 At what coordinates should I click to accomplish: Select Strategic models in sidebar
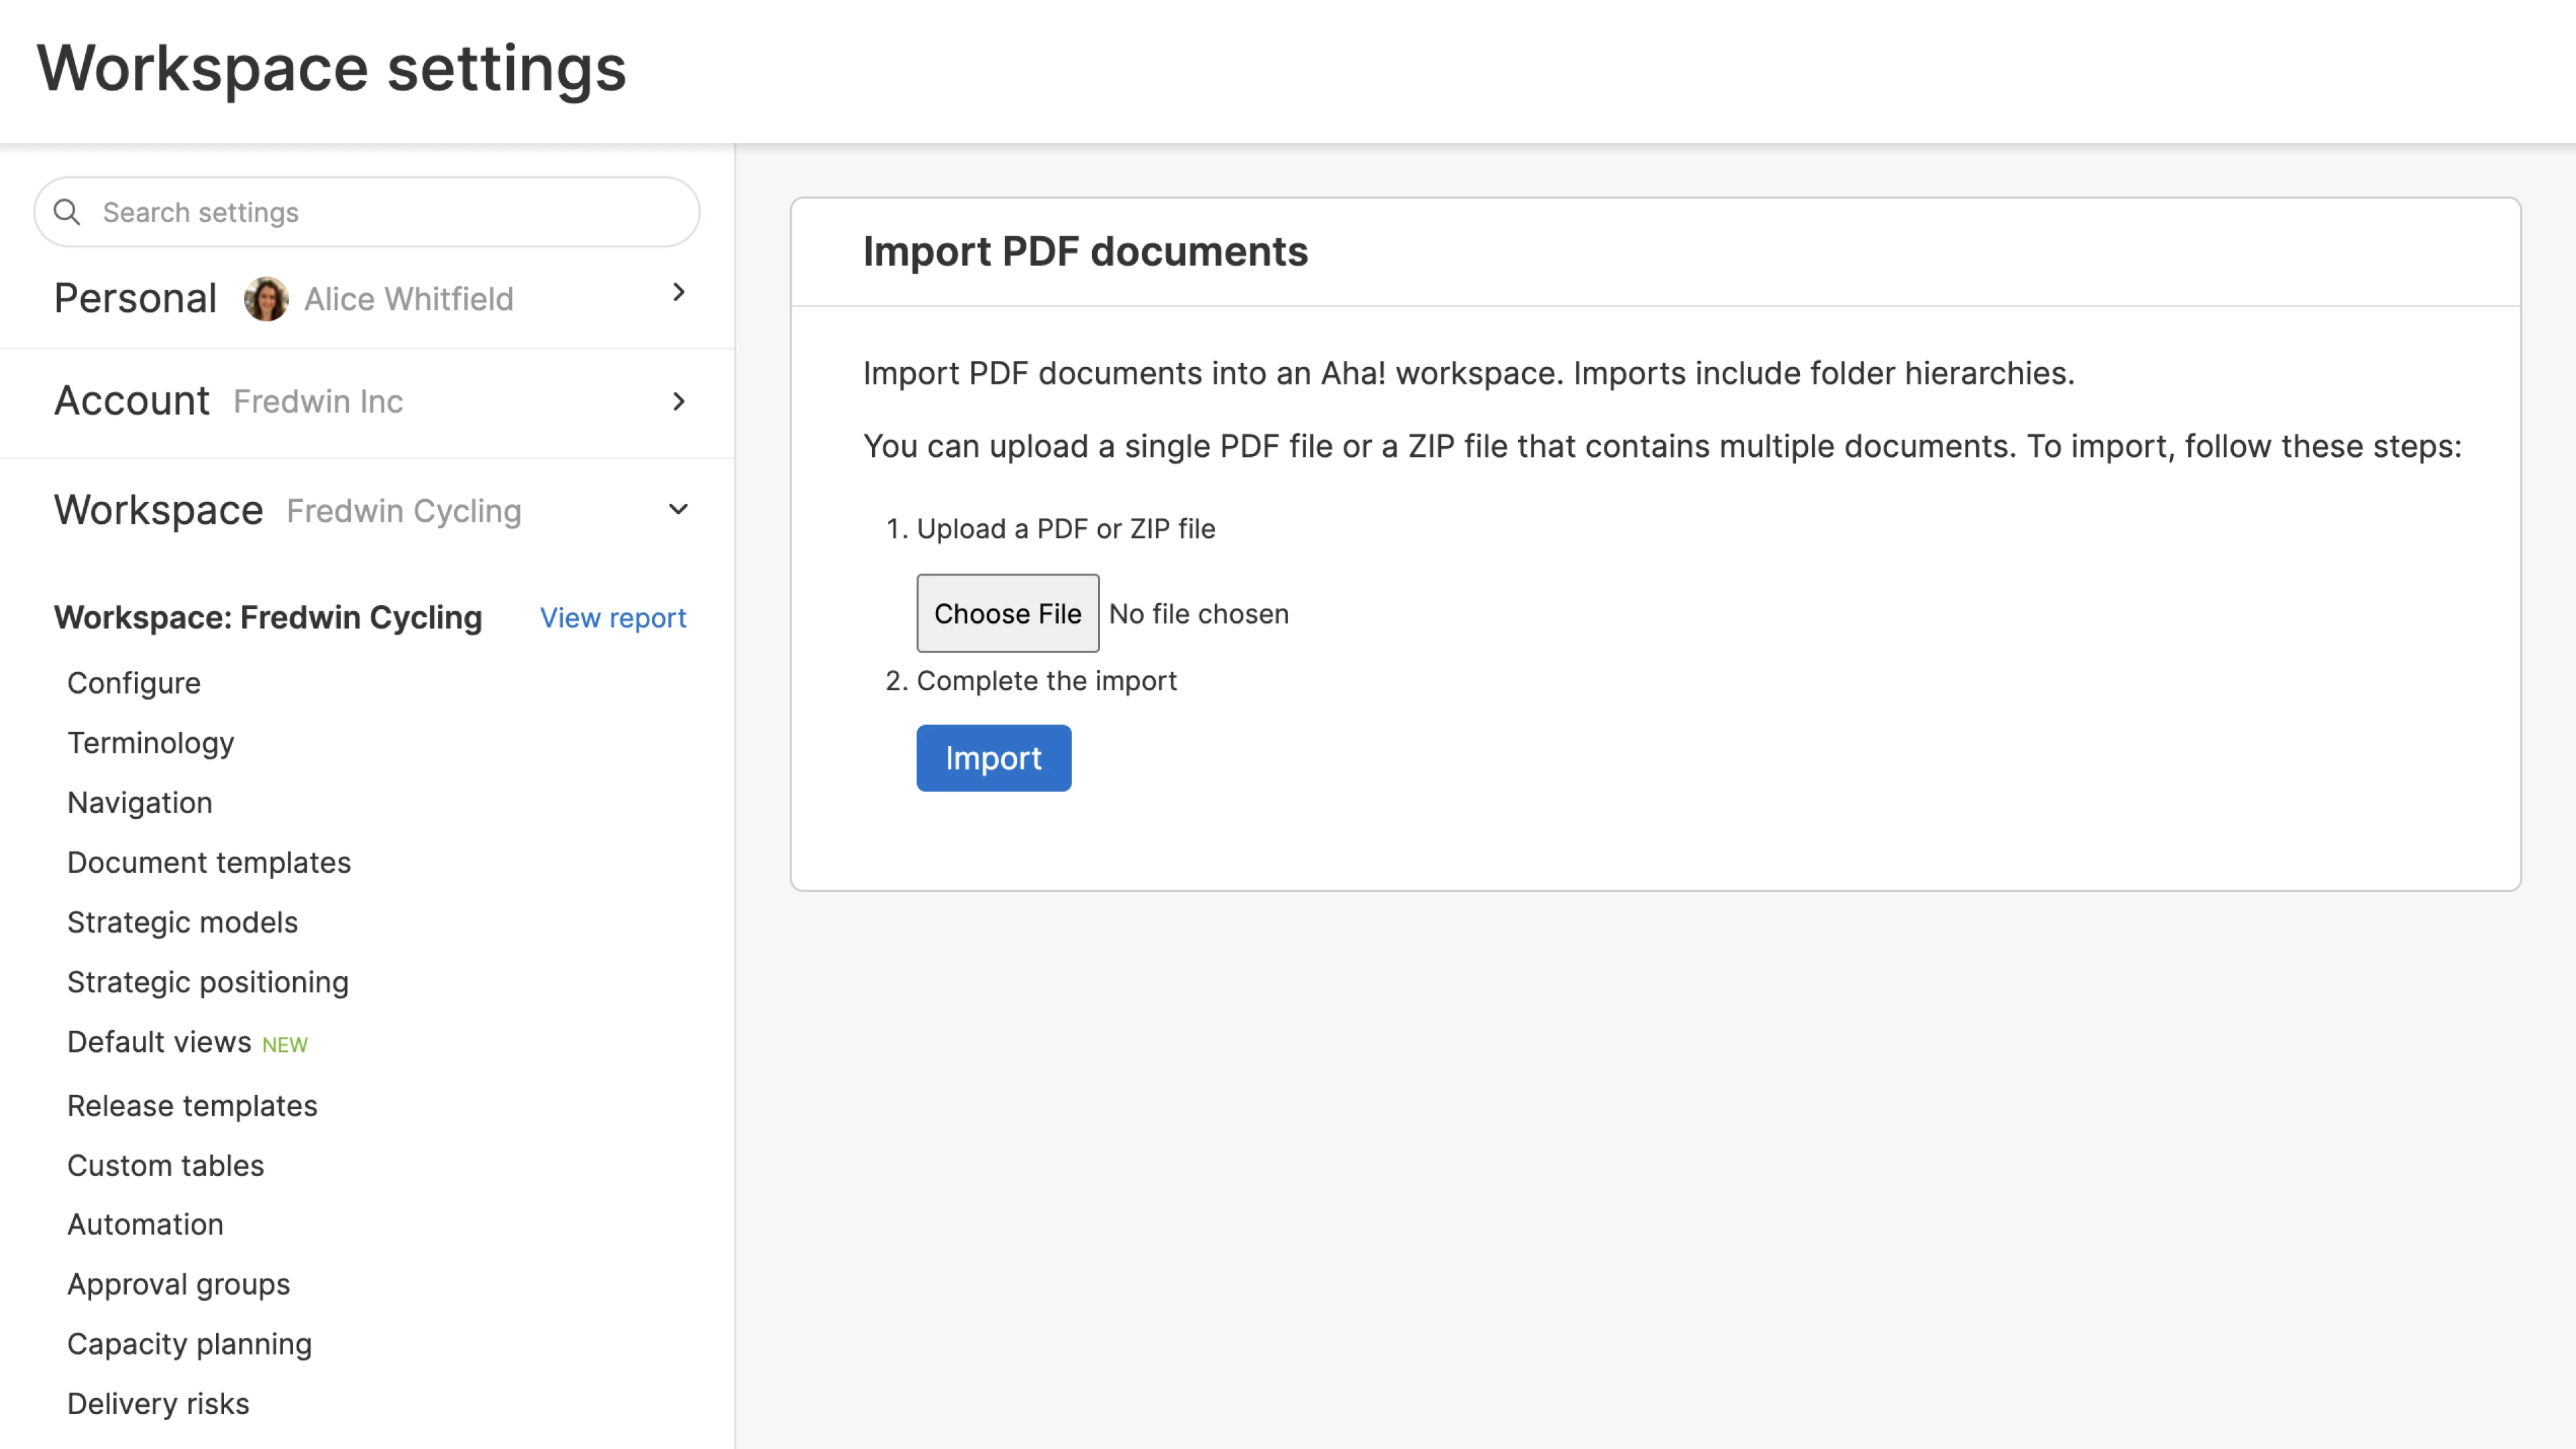click(x=183, y=922)
